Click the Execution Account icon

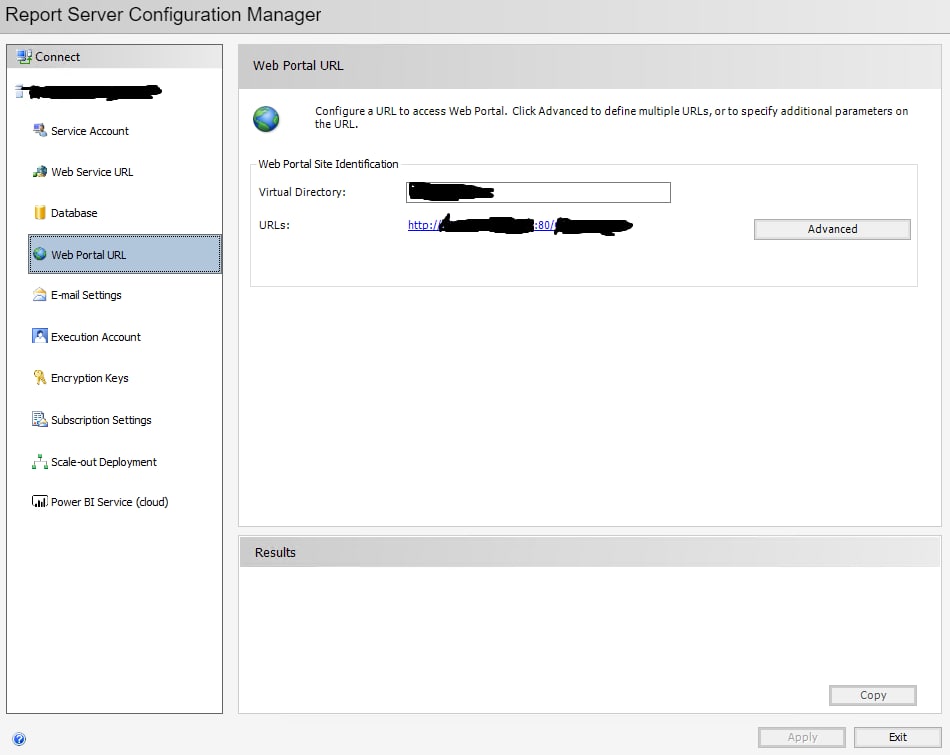click(x=40, y=336)
